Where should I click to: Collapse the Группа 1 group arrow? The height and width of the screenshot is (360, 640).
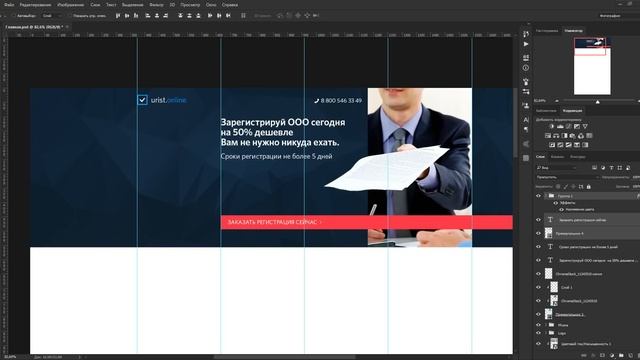546,196
